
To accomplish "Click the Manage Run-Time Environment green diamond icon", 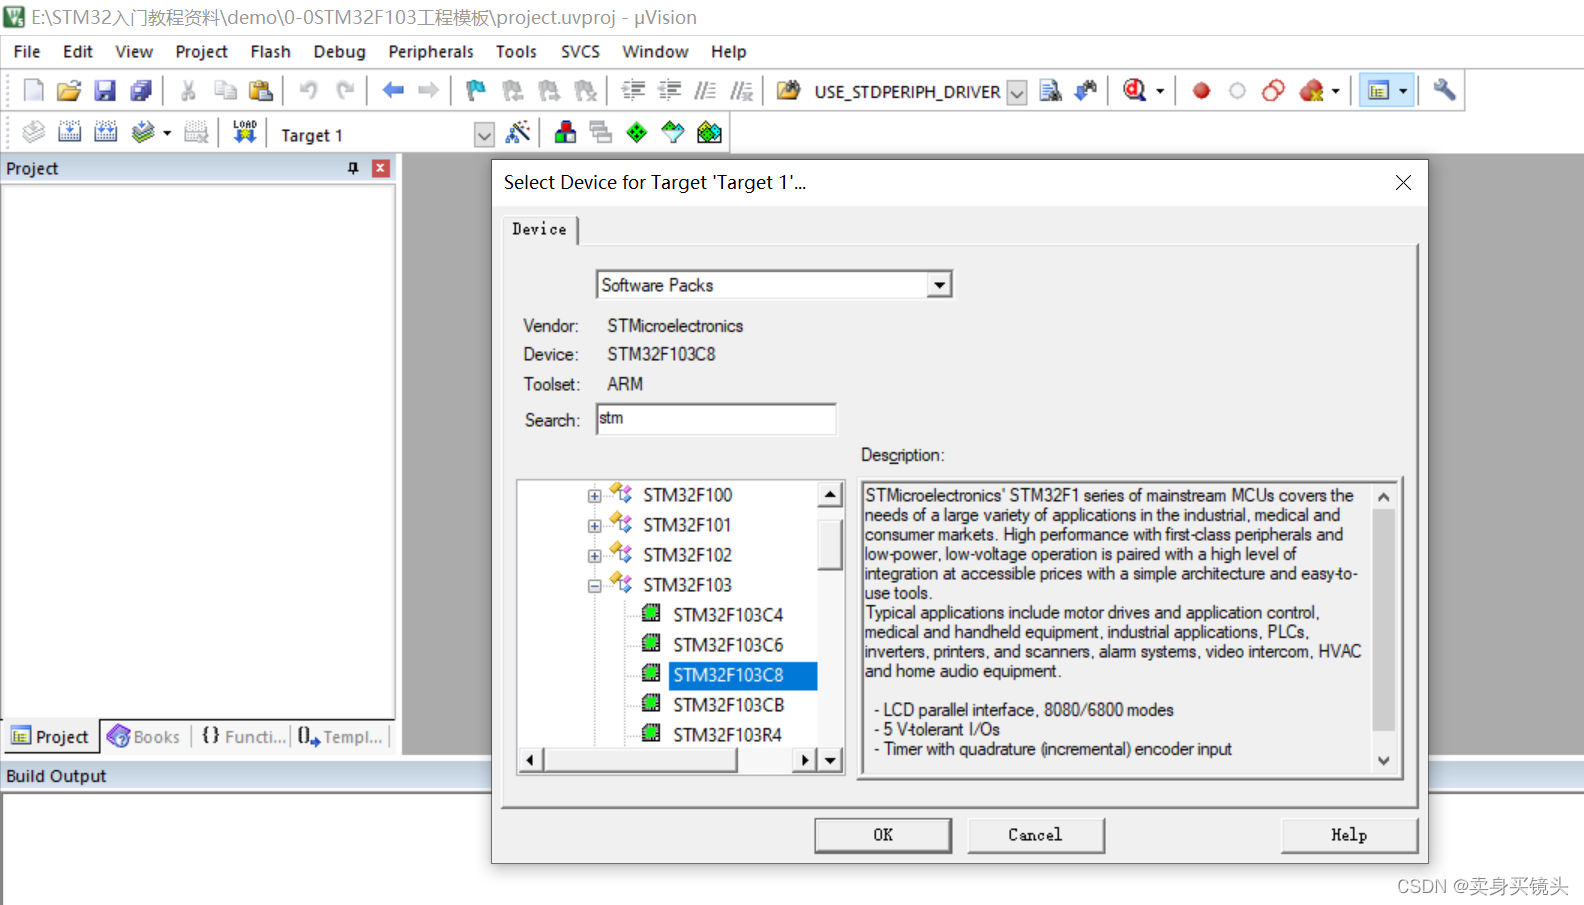I will pyautogui.click(x=636, y=133).
